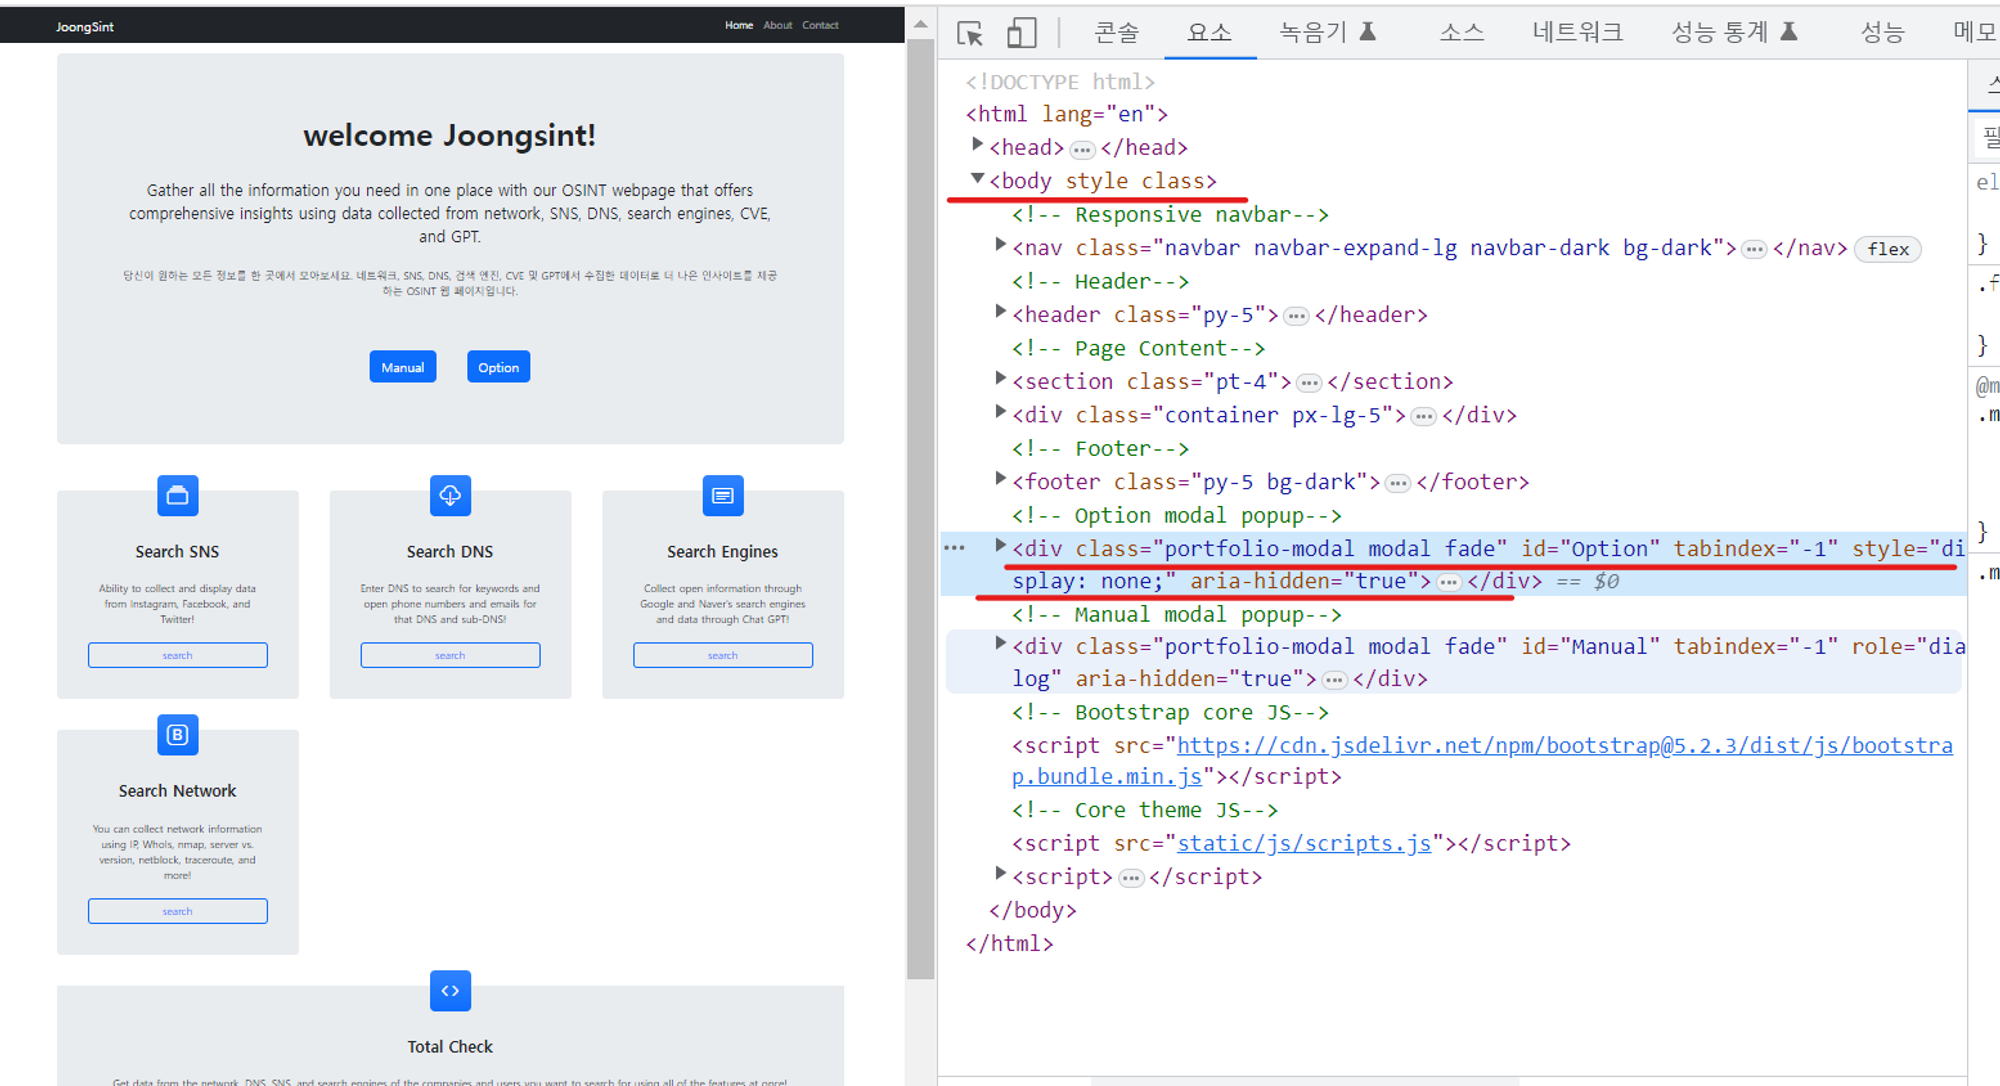Screen dimensions: 2000x1086
Task: Click the Search Engines card icon
Action: click(x=722, y=495)
